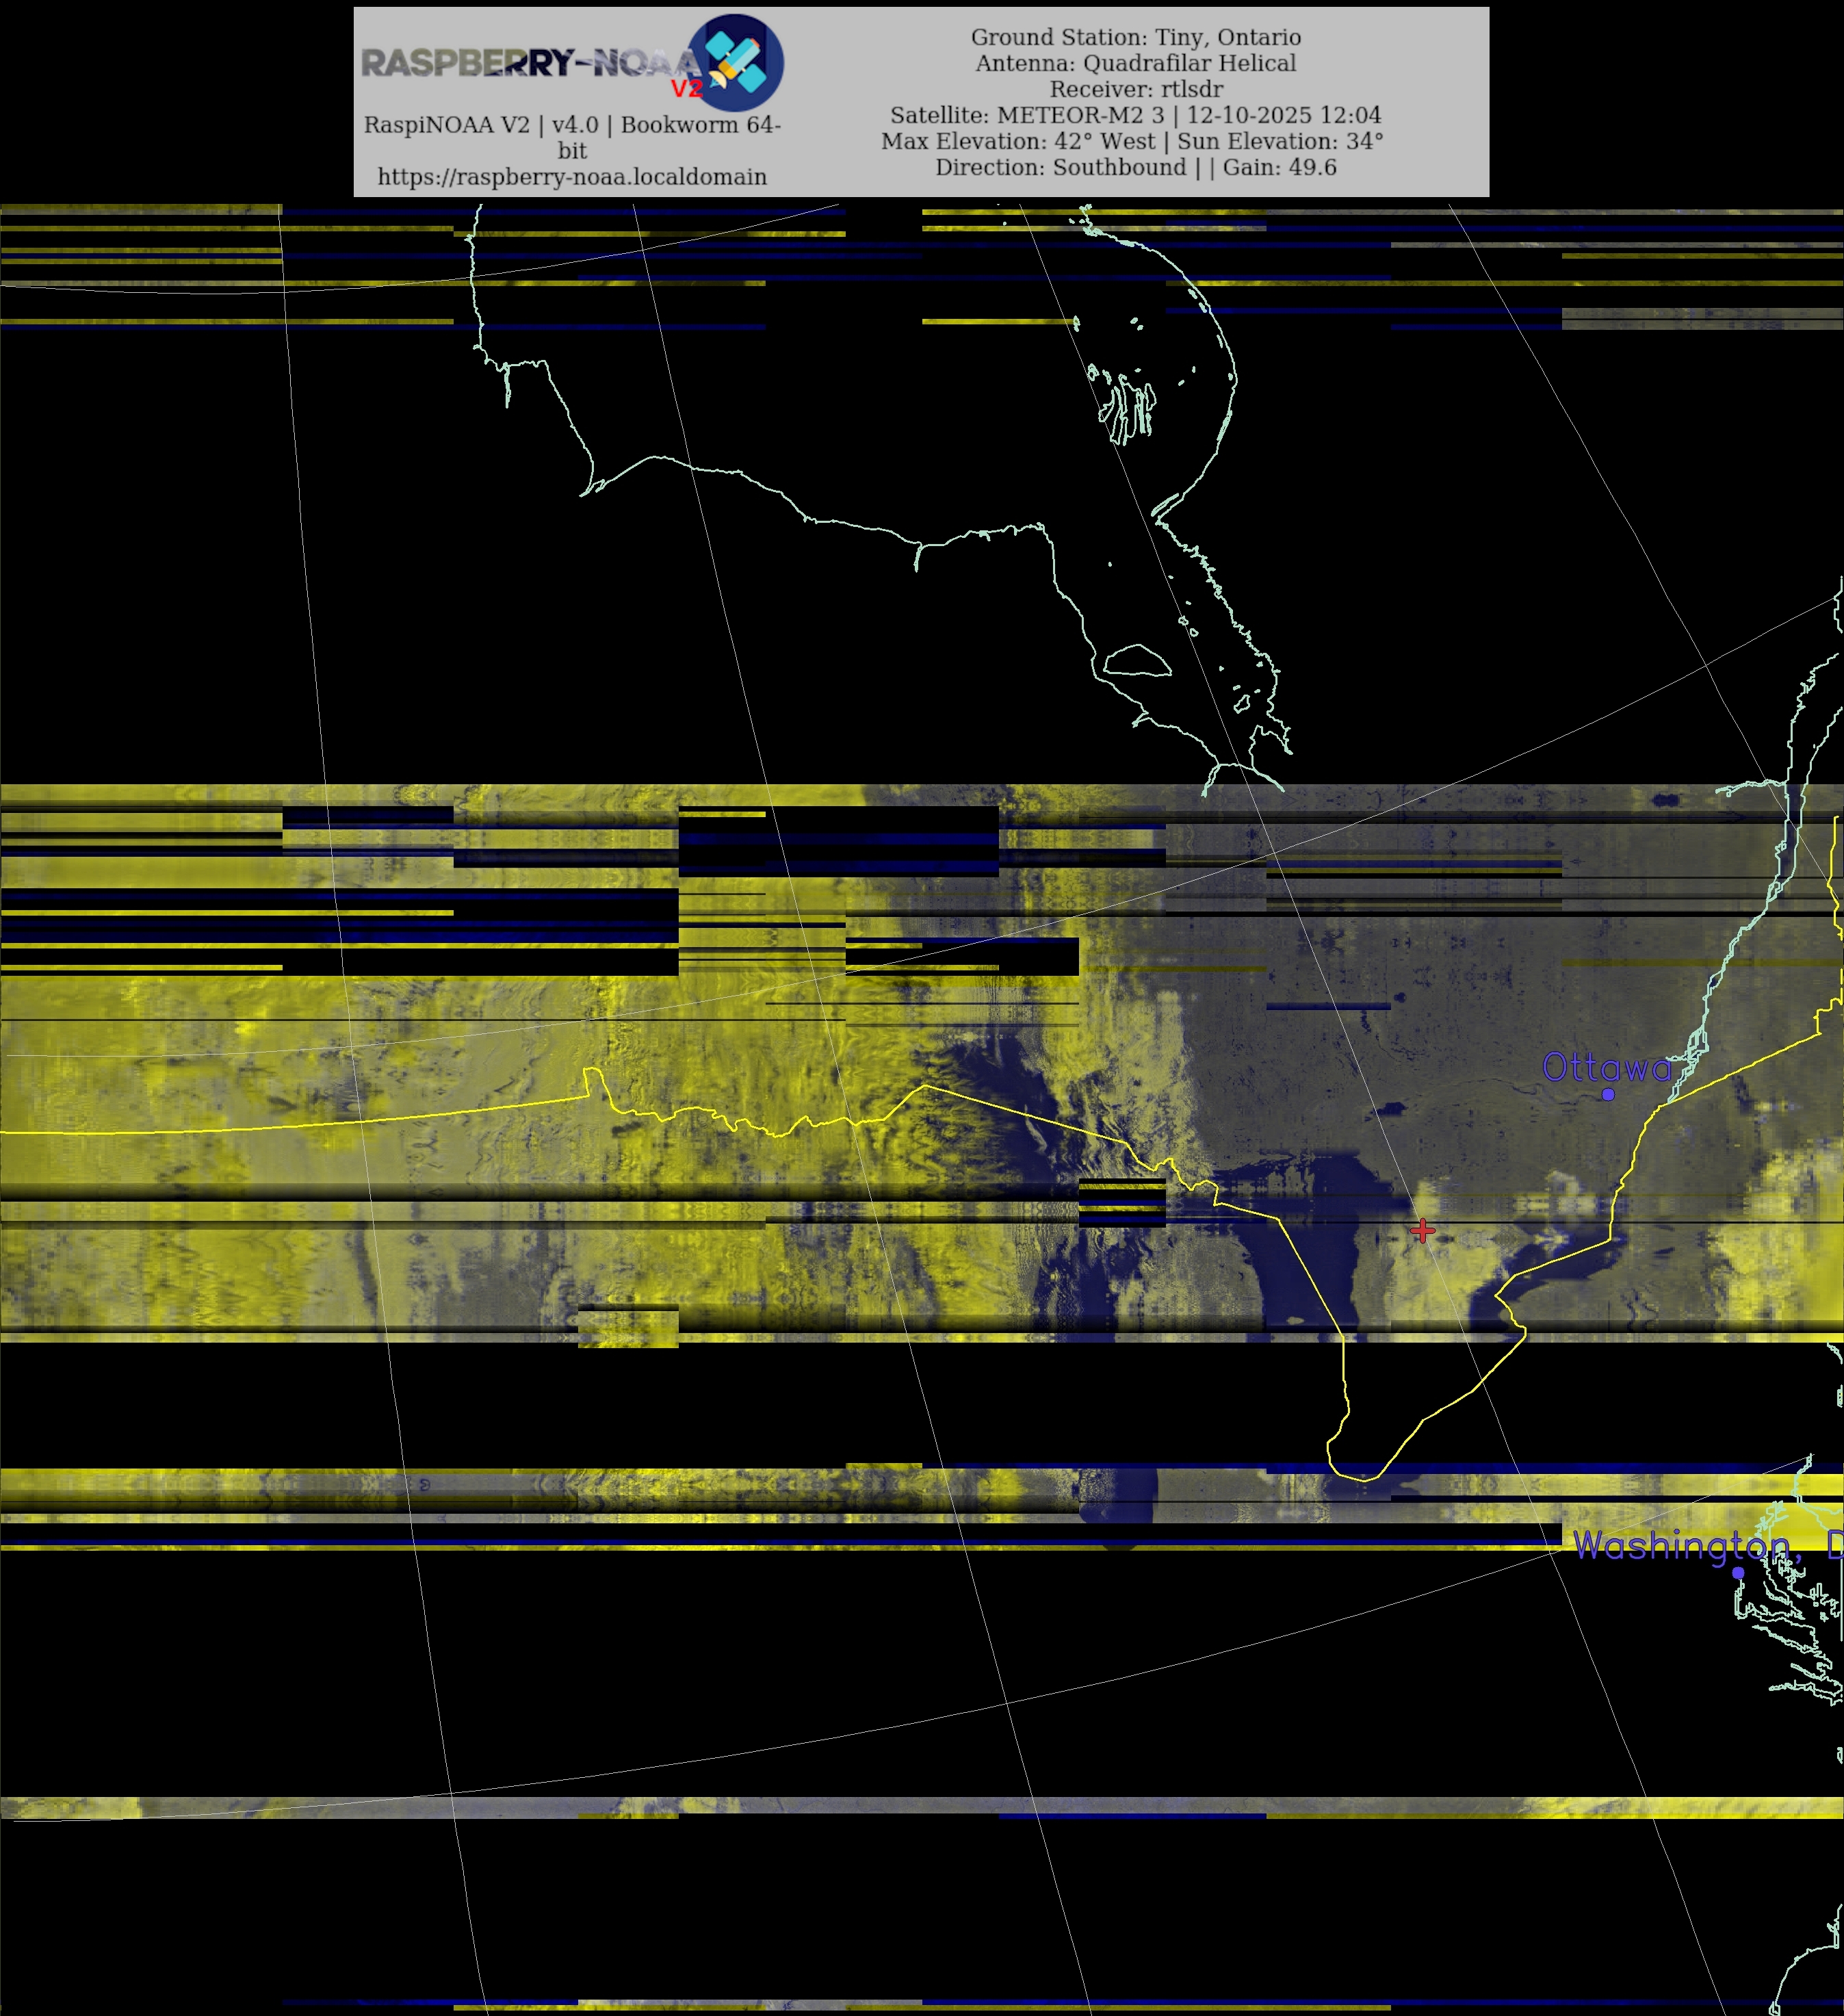
Task: Click the oval lake outline near coastline
Action: coord(1137,661)
